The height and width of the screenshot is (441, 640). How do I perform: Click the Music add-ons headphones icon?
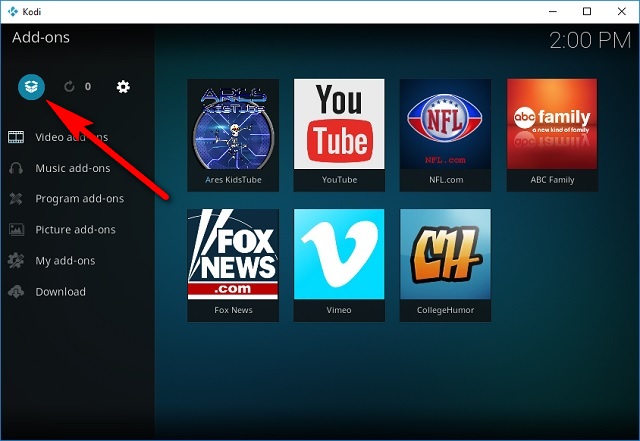[16, 168]
